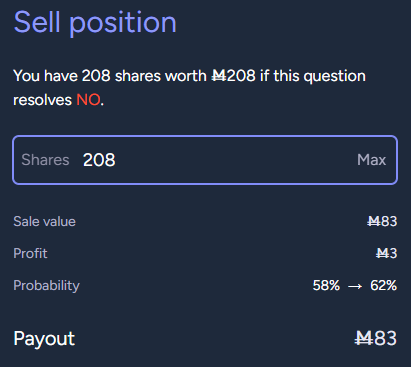Click the mana symbol before 208 in description
The width and height of the screenshot is (411, 367).
click(x=219, y=76)
